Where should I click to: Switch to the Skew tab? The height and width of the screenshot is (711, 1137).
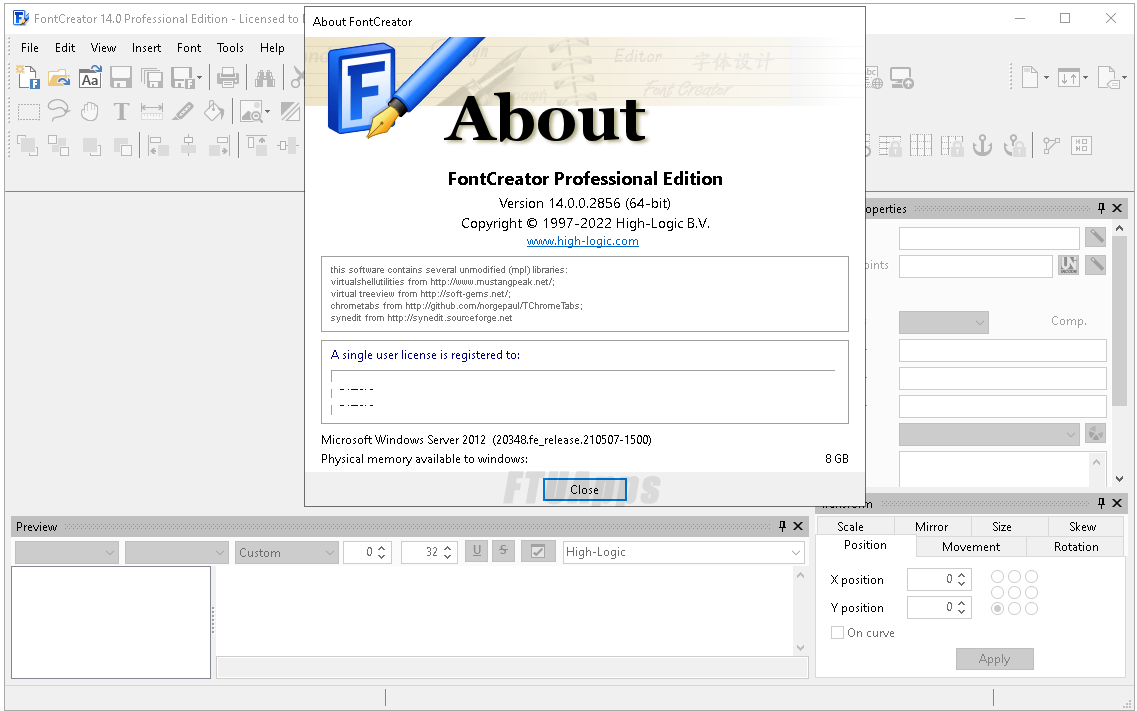click(x=1082, y=527)
